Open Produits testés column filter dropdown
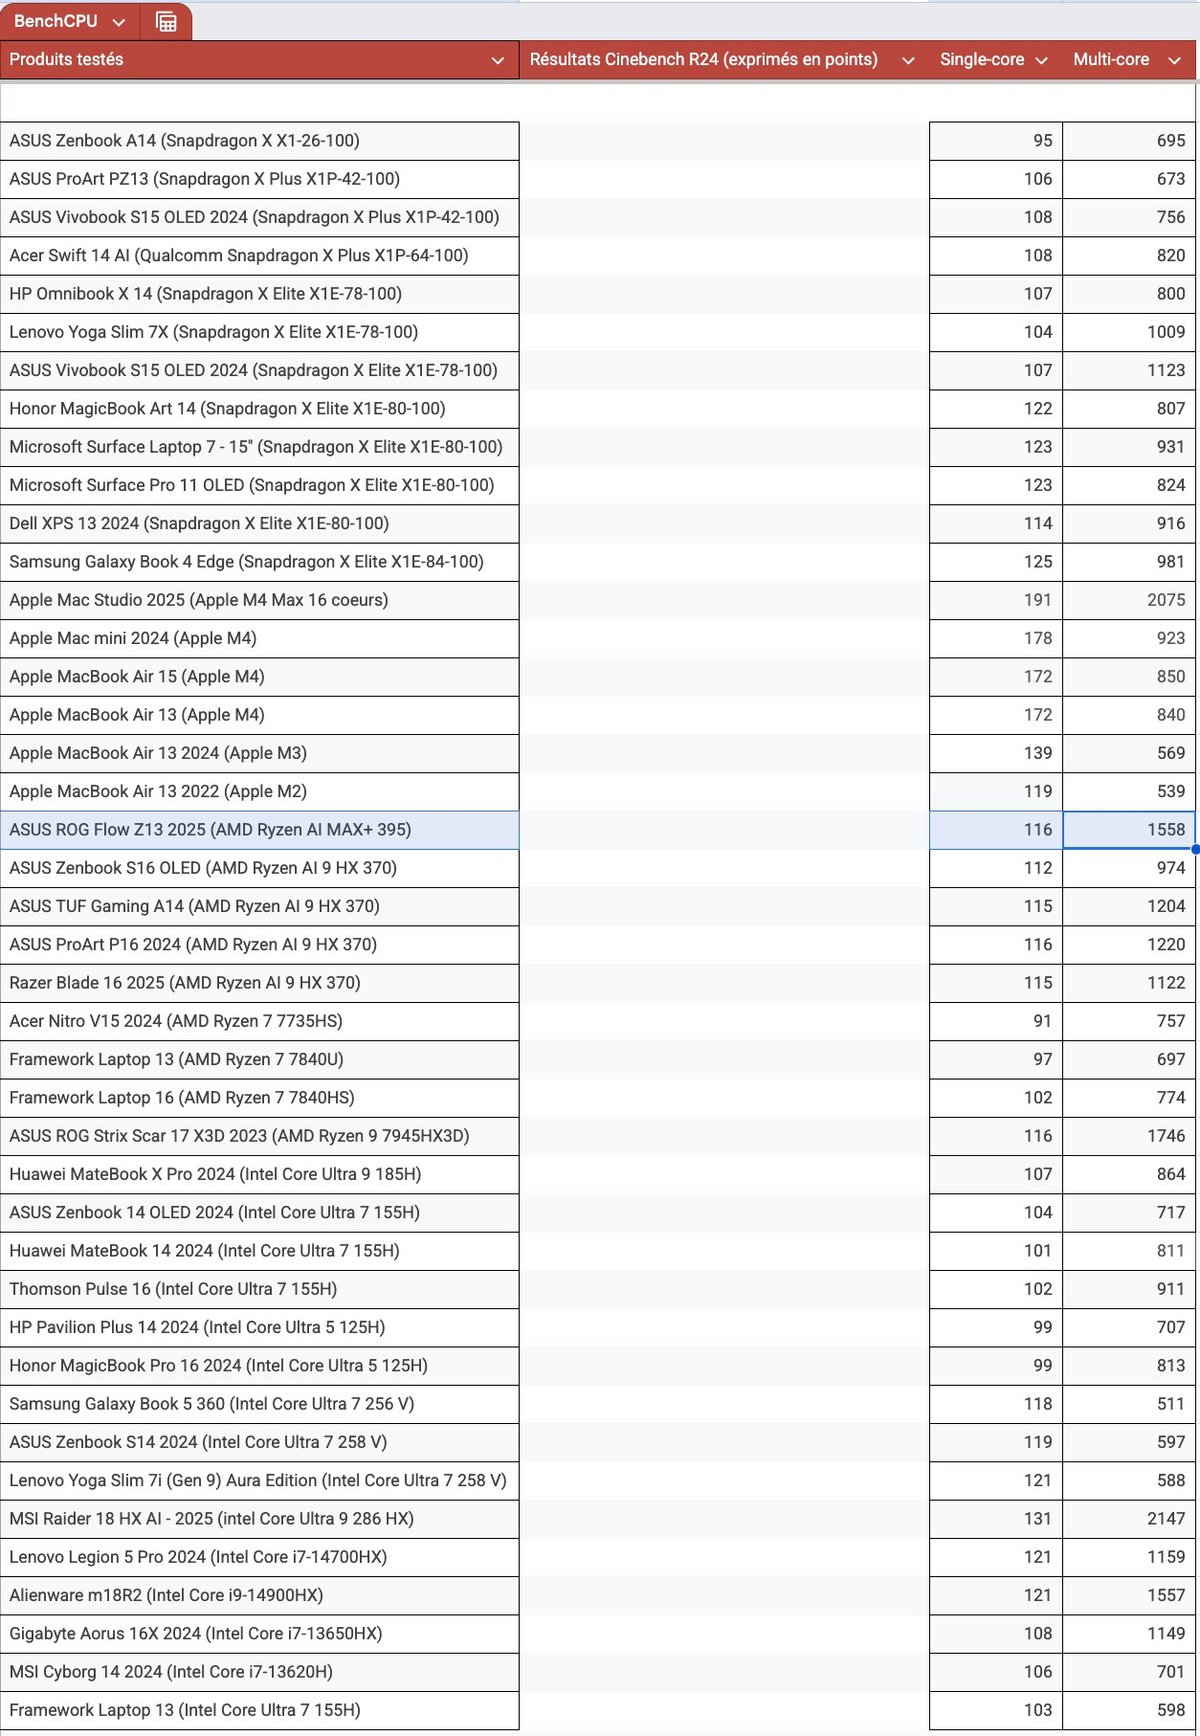This screenshot has width=1200, height=1736. coord(498,60)
